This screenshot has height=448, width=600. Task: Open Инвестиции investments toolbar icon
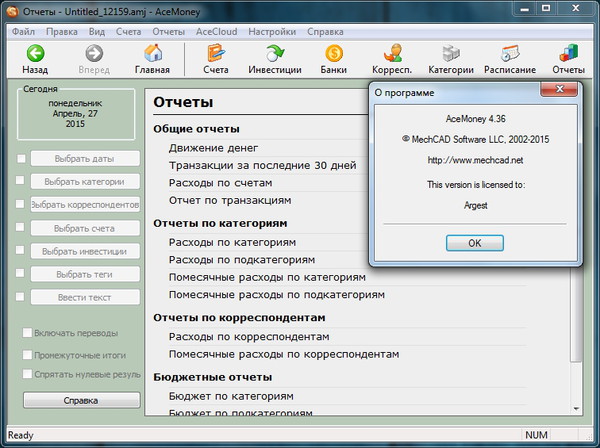277,54
